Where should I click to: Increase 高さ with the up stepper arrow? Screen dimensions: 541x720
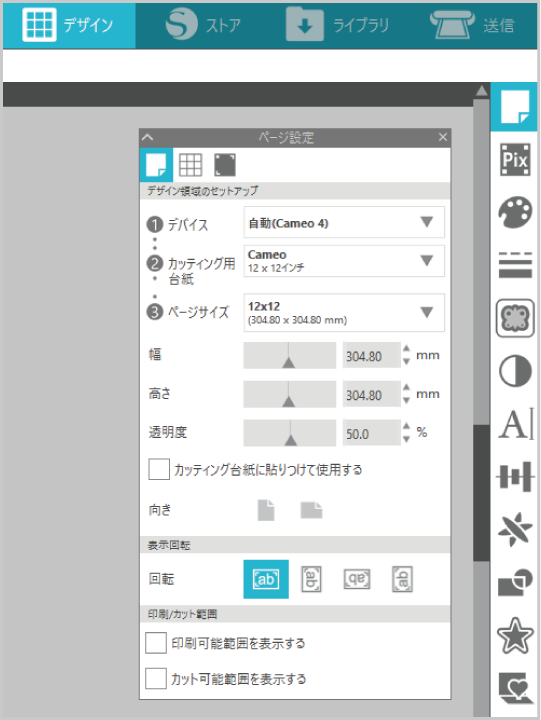tap(406, 388)
